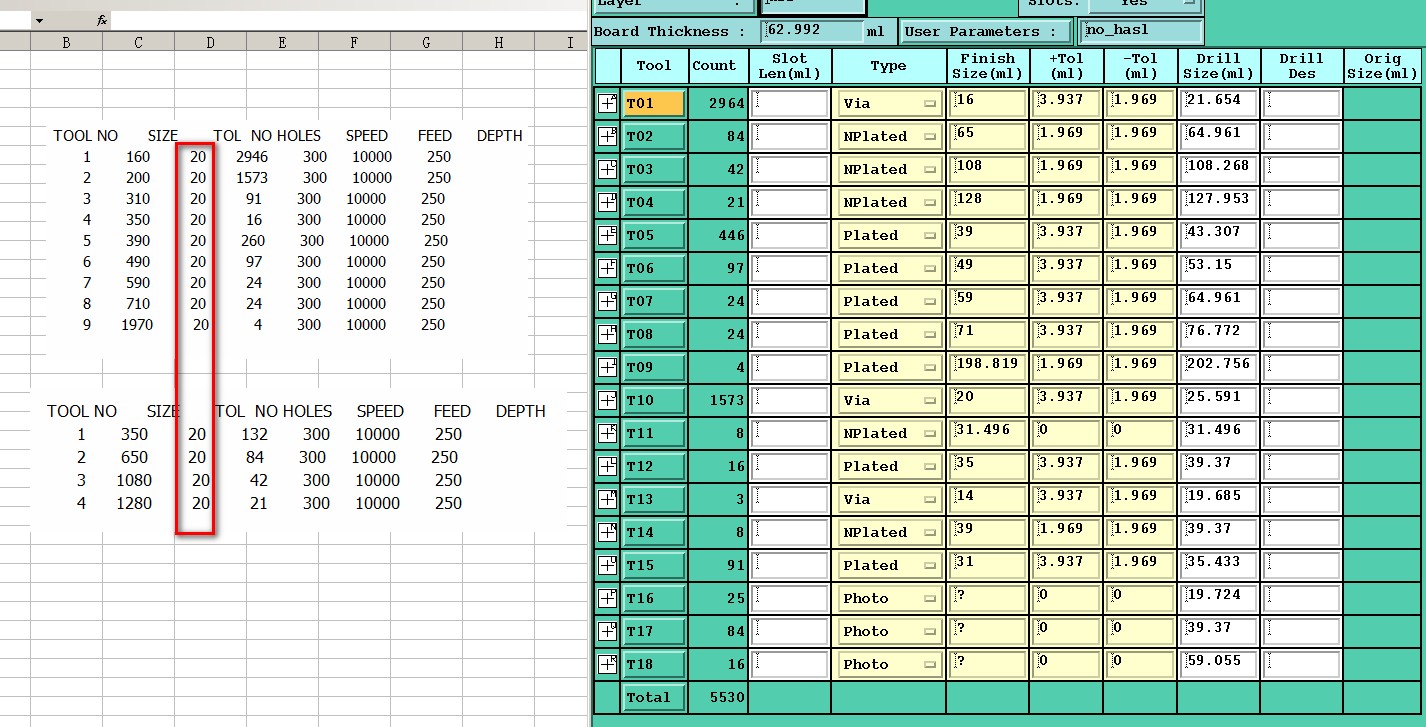Click the plus icon beside tool T18
Viewport: 1426px width, 727px height.
pyautogui.click(x=607, y=664)
